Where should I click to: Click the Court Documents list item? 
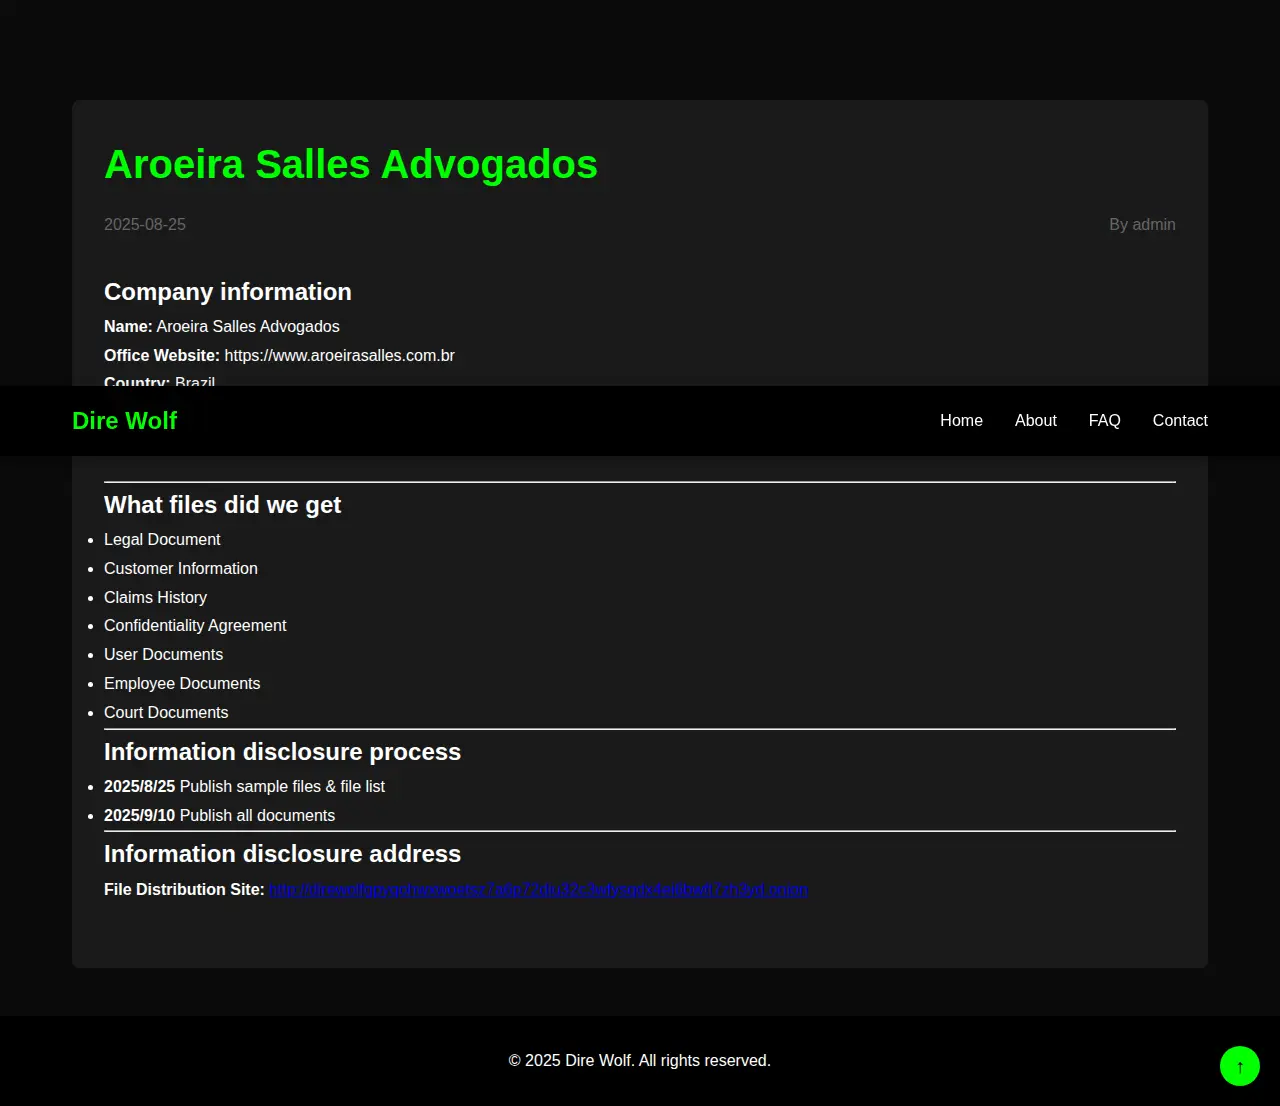[x=166, y=713]
